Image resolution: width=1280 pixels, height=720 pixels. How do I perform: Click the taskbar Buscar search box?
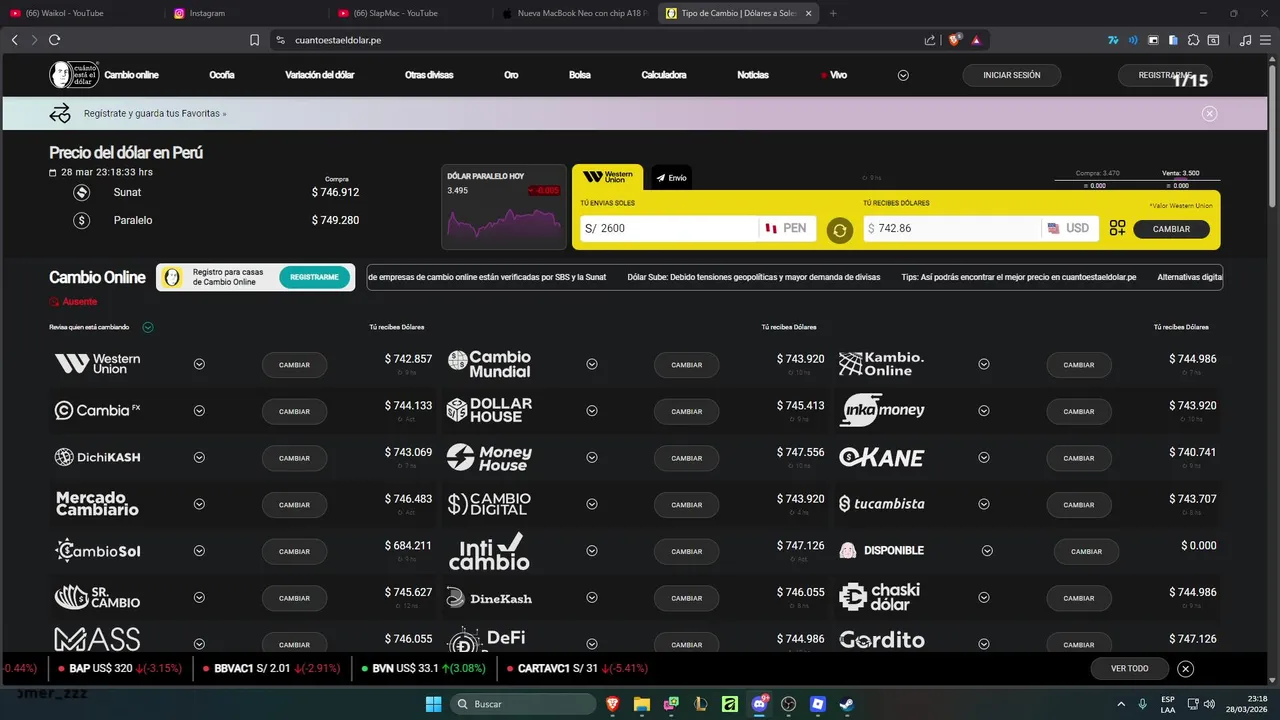pos(521,704)
